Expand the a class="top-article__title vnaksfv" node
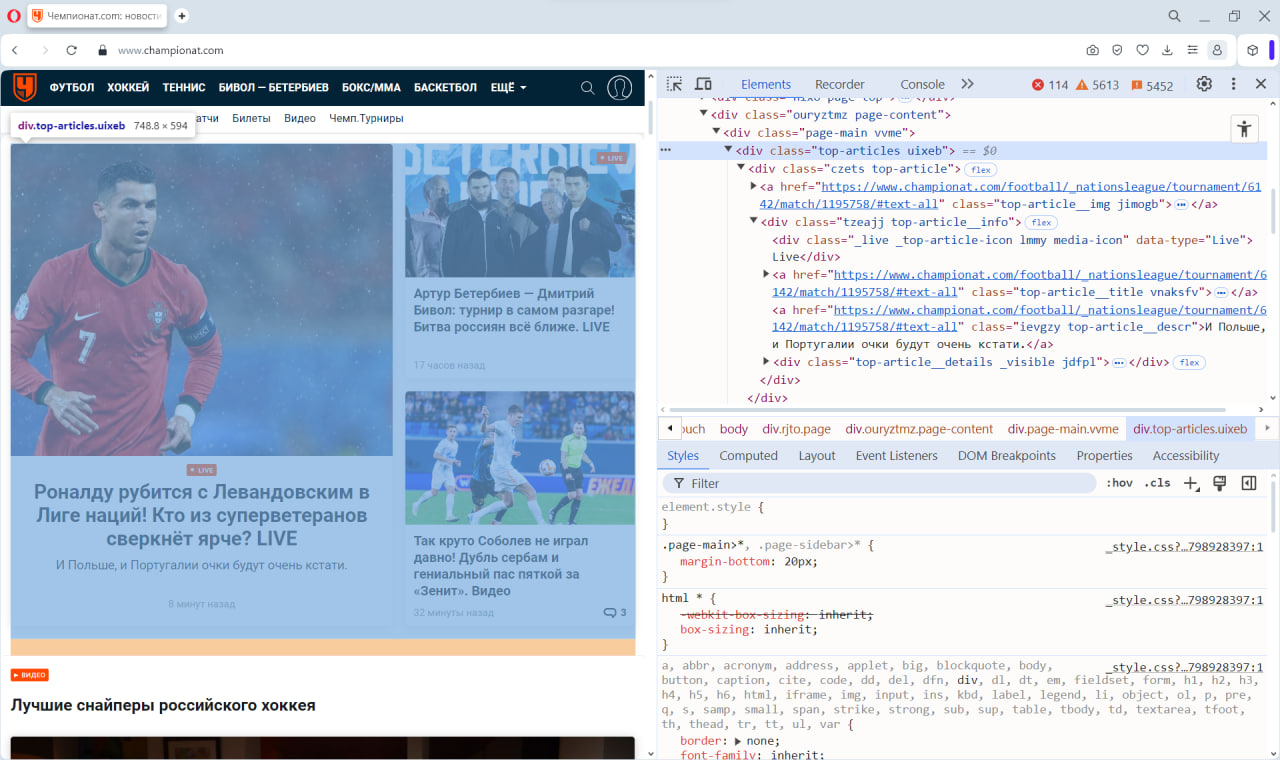1280x760 pixels. 766,274
